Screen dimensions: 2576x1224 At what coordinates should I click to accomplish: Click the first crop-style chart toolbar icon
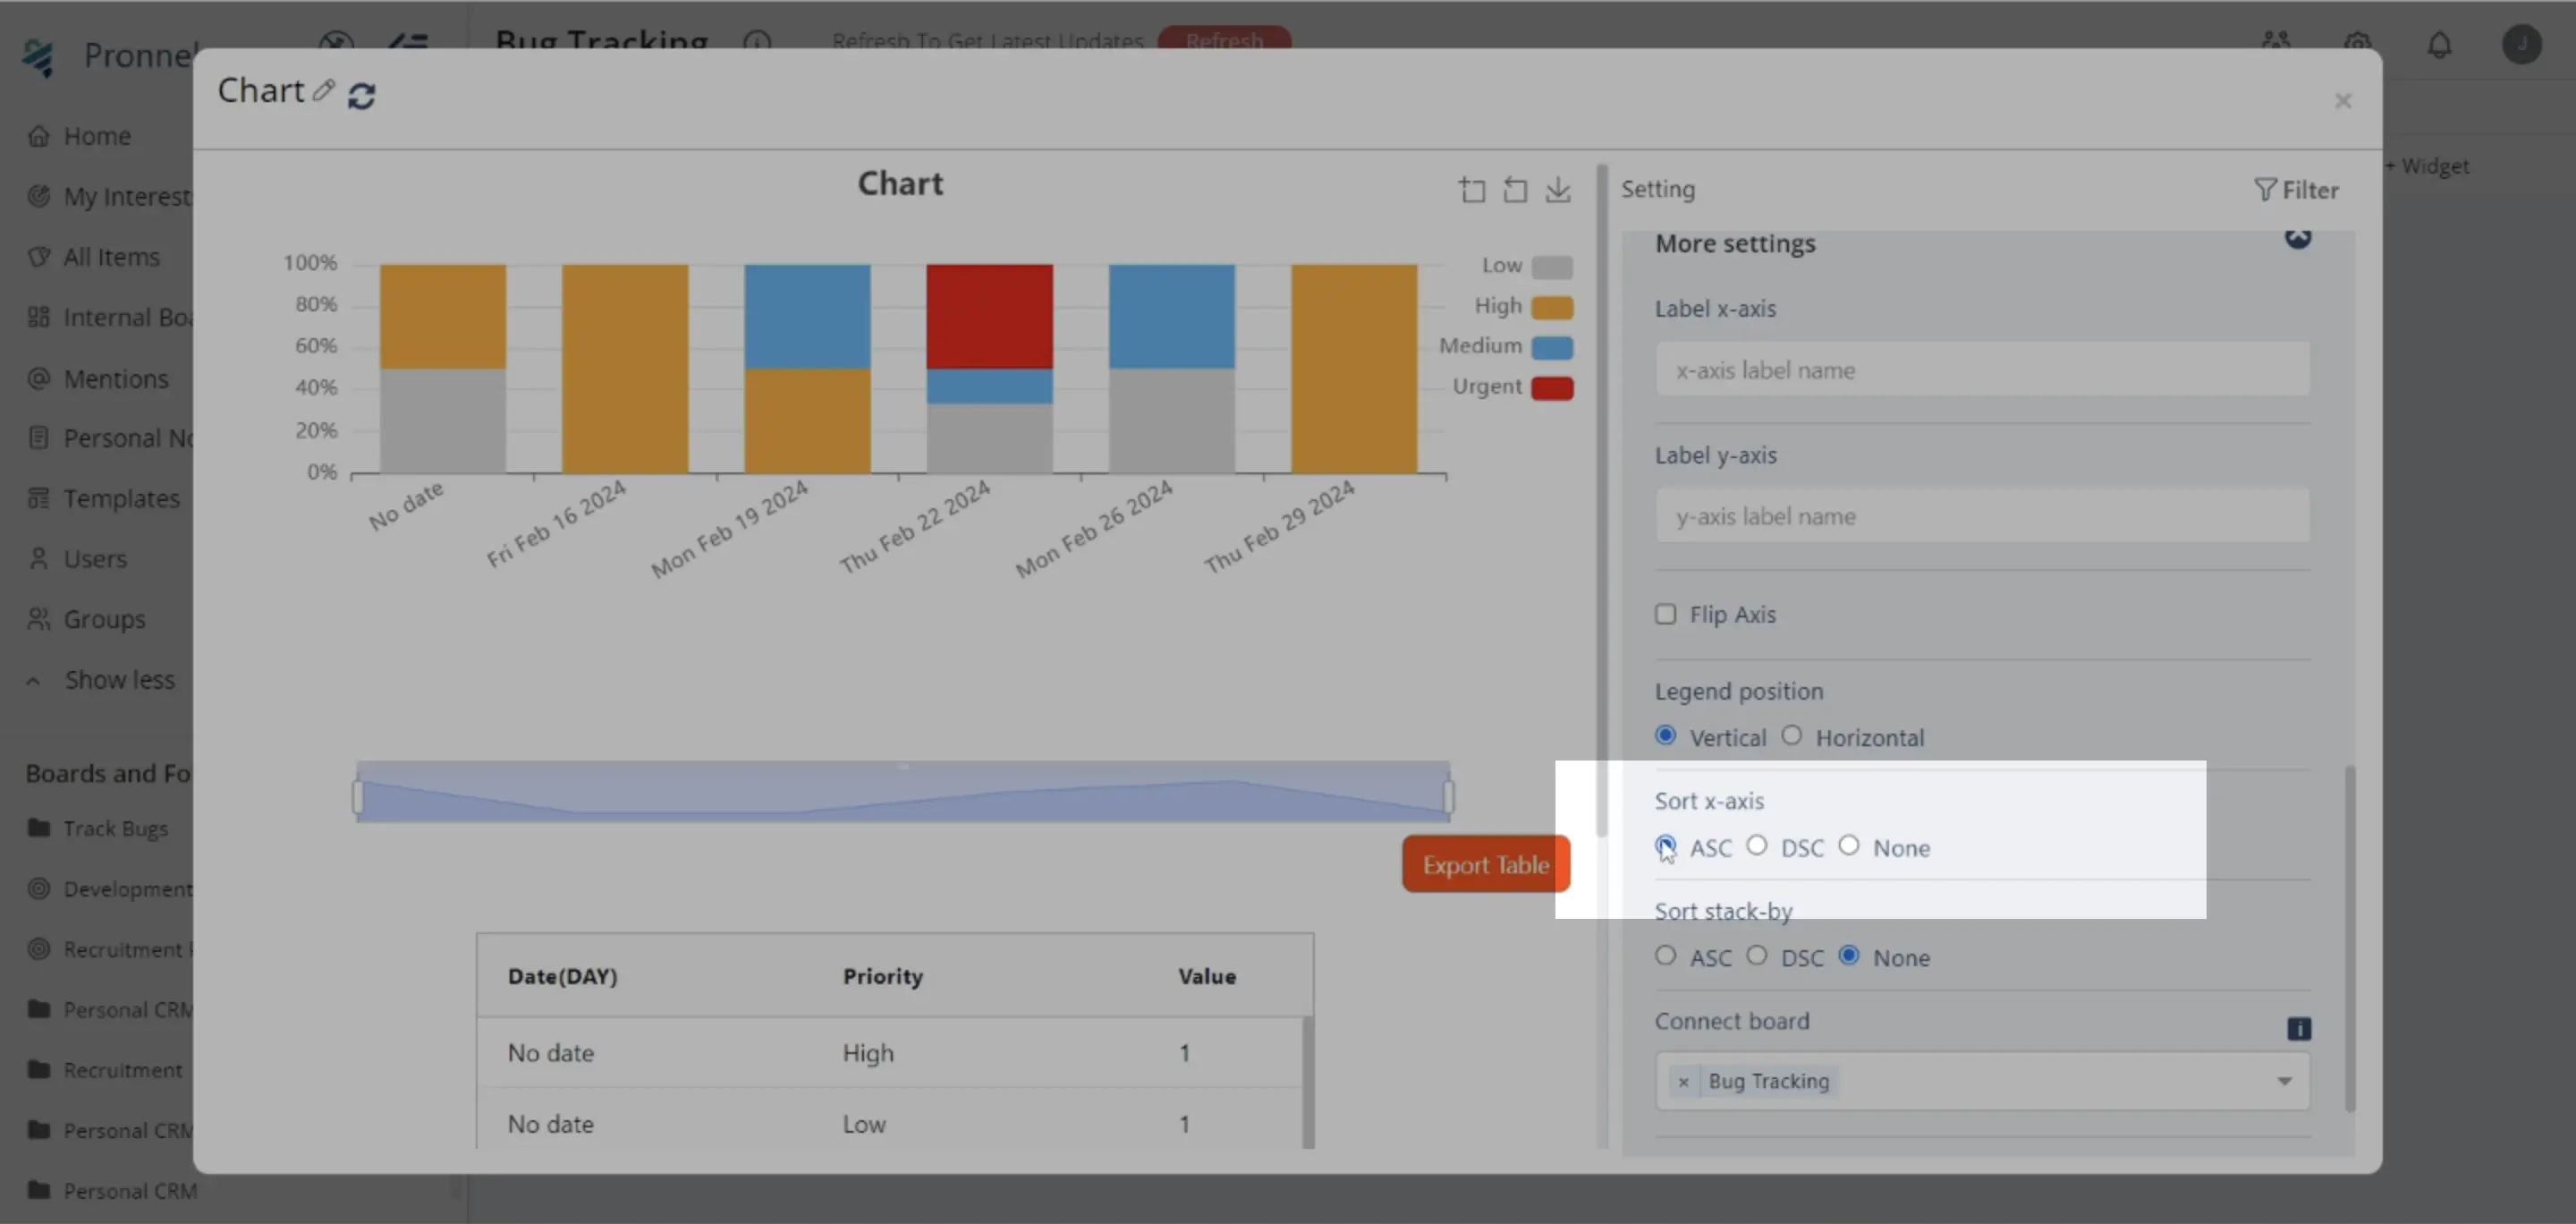coord(1472,190)
